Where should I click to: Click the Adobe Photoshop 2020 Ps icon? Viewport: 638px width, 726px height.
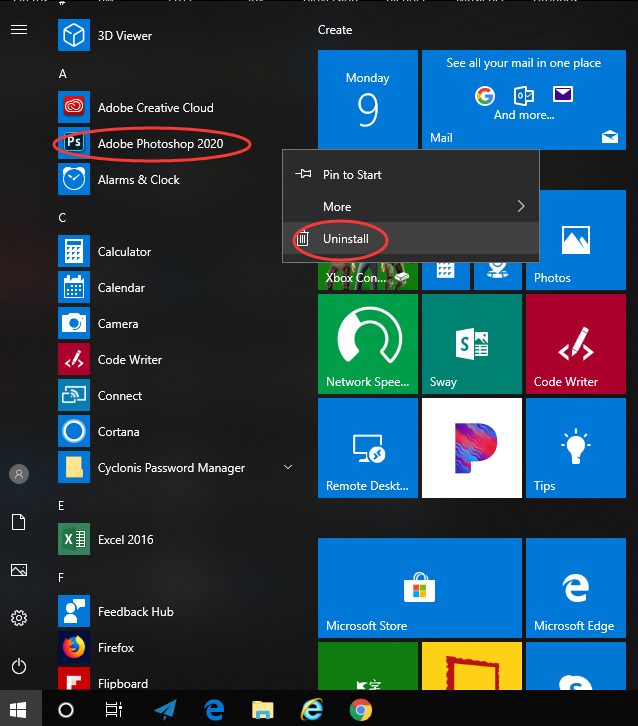click(x=74, y=143)
